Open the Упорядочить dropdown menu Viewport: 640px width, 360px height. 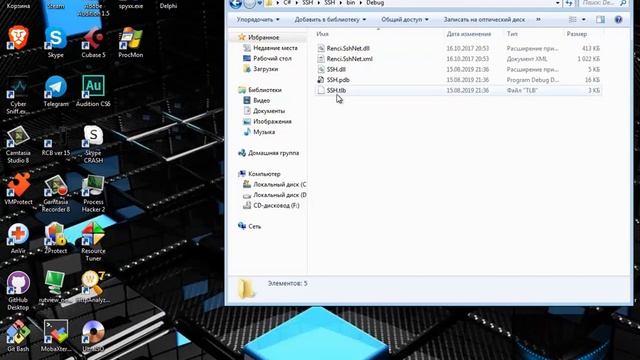tap(258, 20)
